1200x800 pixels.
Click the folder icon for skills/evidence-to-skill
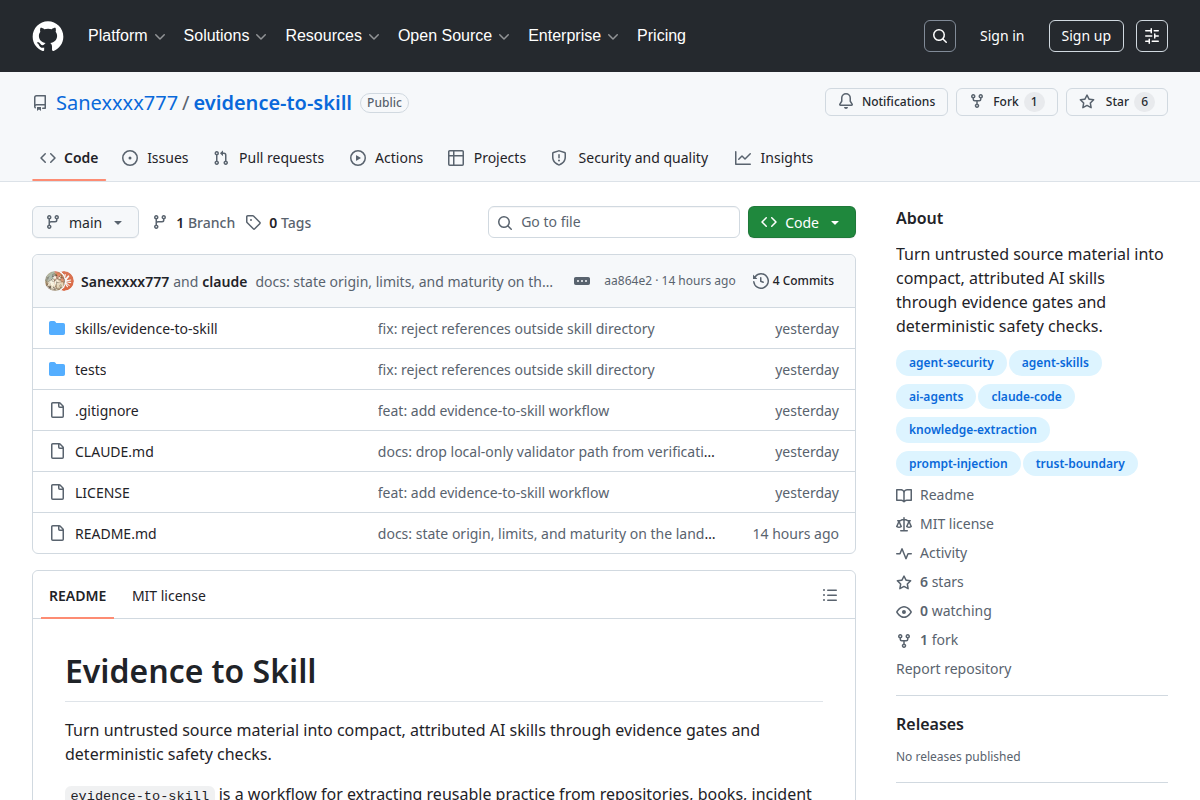(x=57, y=329)
